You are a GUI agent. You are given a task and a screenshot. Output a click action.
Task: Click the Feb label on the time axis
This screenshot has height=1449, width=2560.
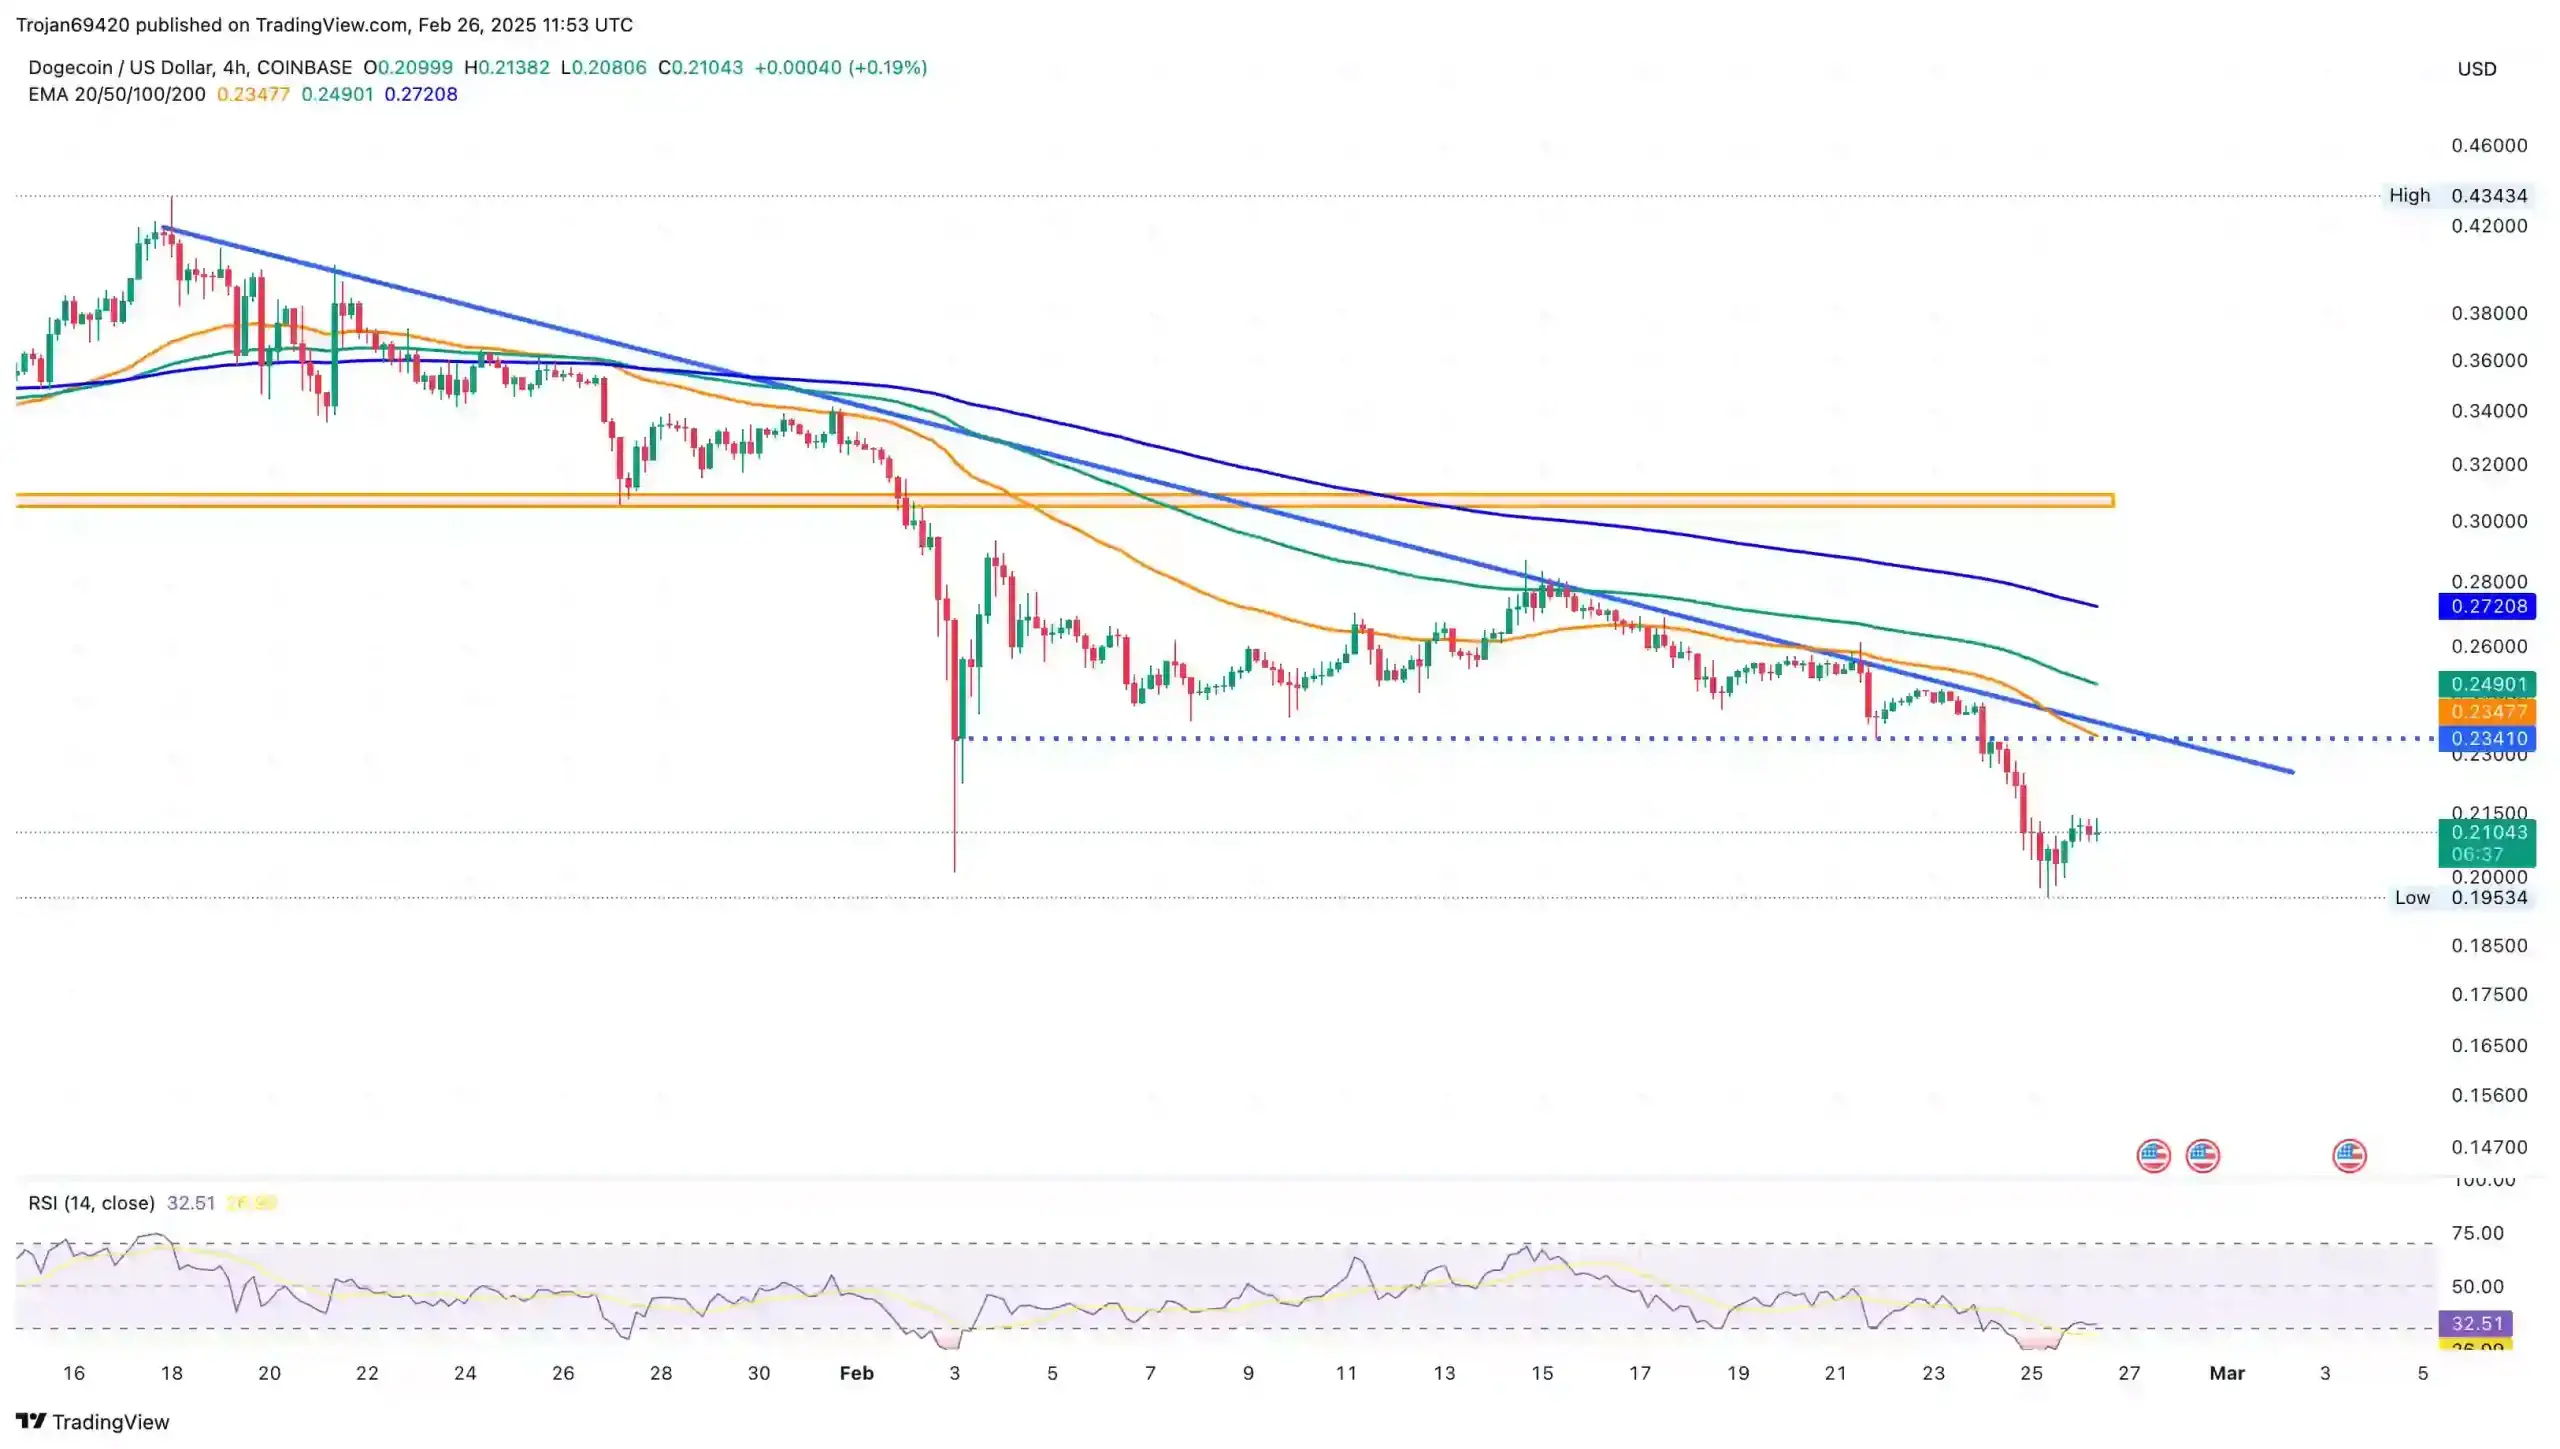(x=856, y=1374)
